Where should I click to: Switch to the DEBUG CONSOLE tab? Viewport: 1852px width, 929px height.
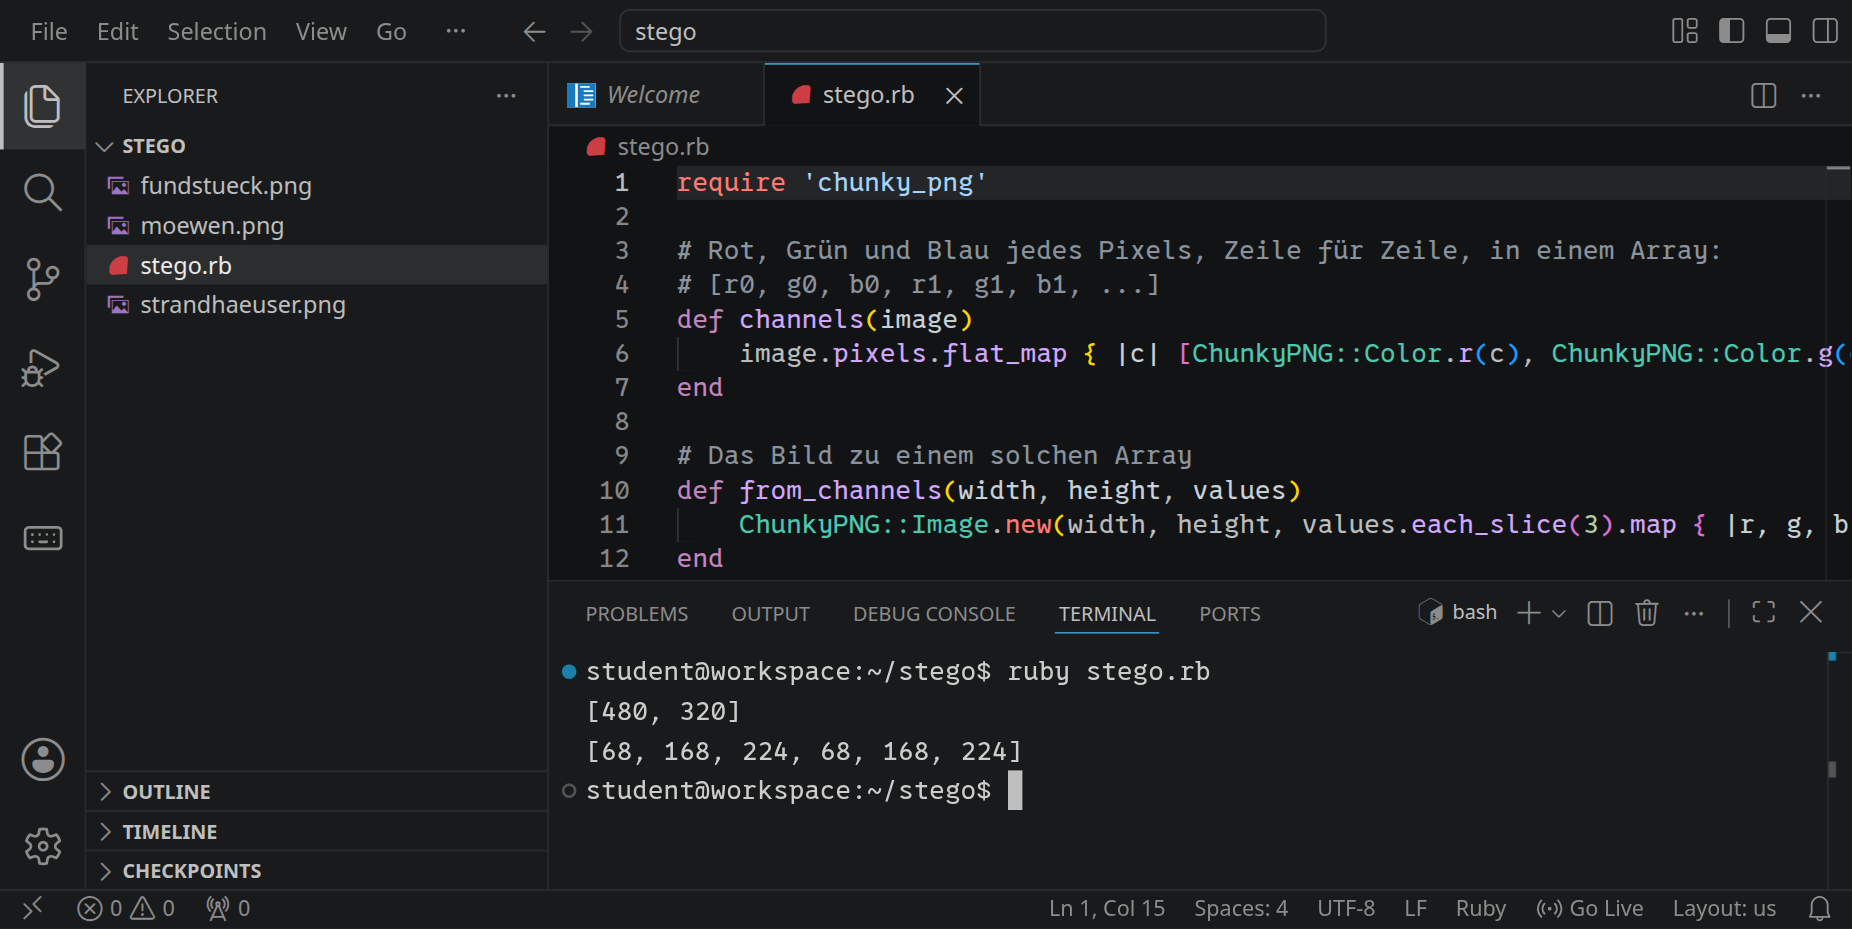tap(934, 614)
